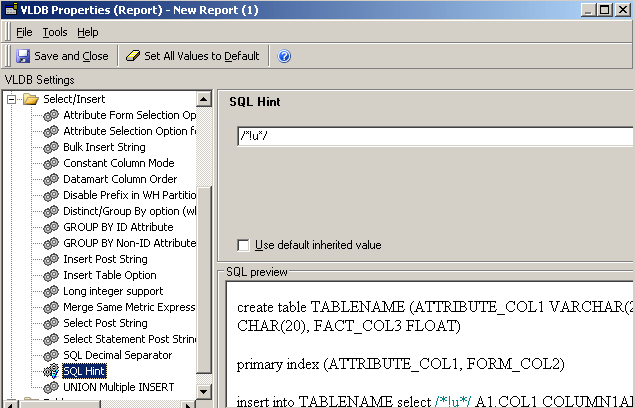The image size is (635, 408).
Task: Select SQL Decimal Separator in the tree
Action: [x=117, y=355]
